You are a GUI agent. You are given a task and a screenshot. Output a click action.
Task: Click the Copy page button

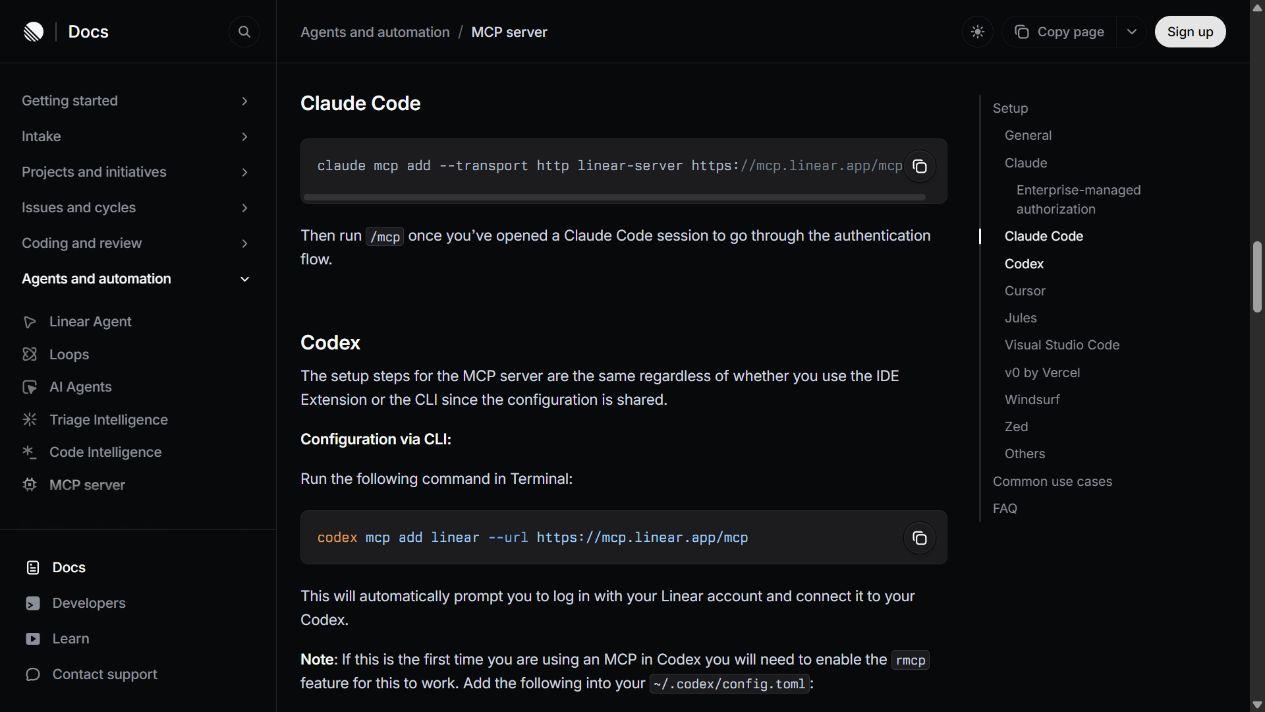click(1061, 32)
